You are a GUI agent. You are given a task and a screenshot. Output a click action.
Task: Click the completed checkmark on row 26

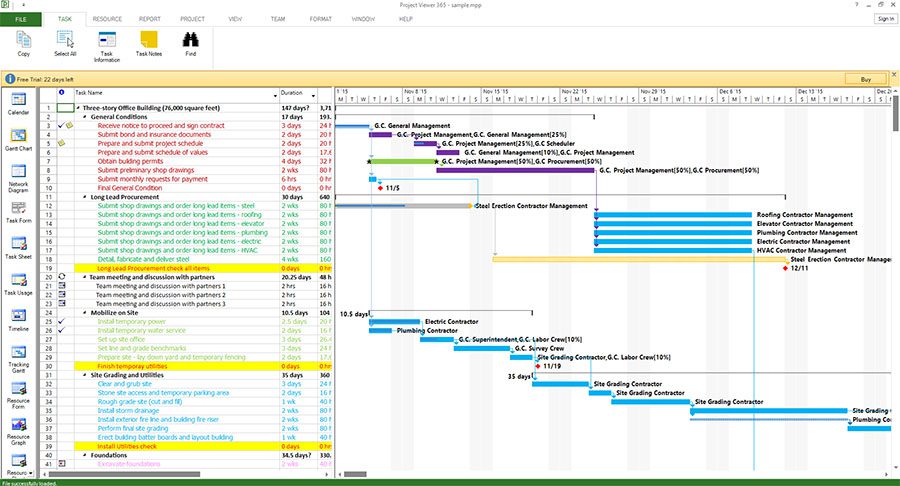(x=61, y=330)
